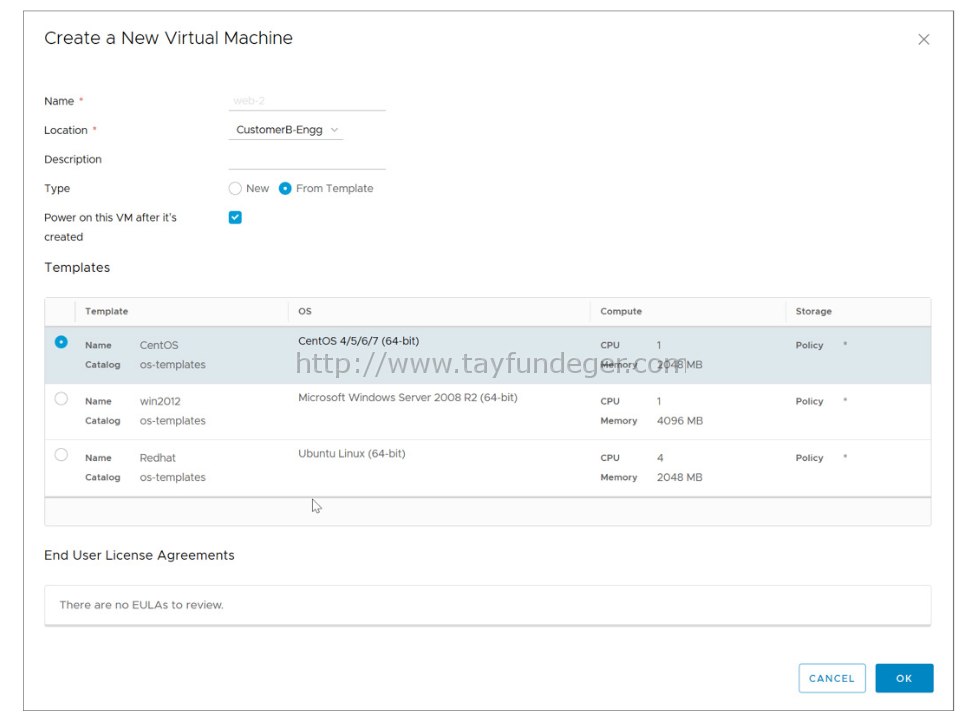Click the Ubuntu Linux (64-bit) OS text
978x725 pixels.
(x=352, y=454)
